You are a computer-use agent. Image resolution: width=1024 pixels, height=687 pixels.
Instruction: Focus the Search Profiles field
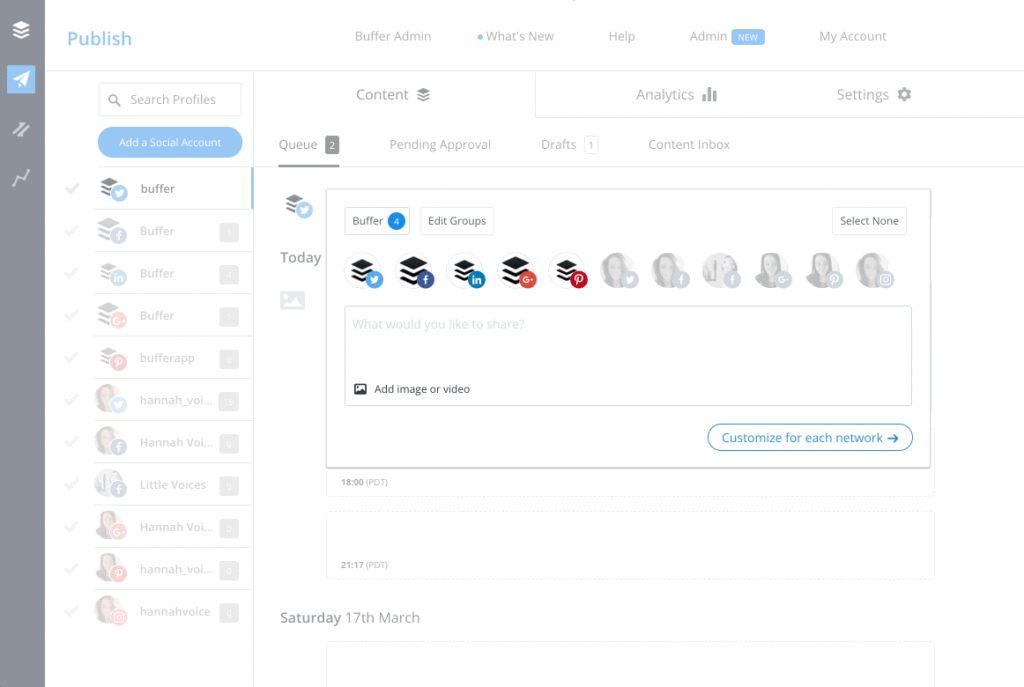tap(170, 100)
